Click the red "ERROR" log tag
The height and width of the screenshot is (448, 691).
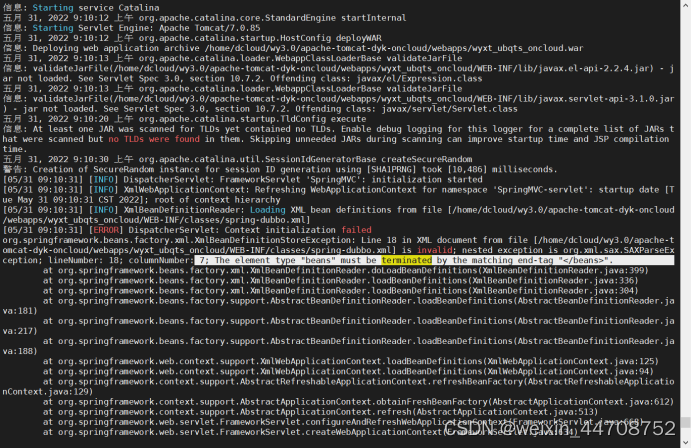click(x=106, y=230)
